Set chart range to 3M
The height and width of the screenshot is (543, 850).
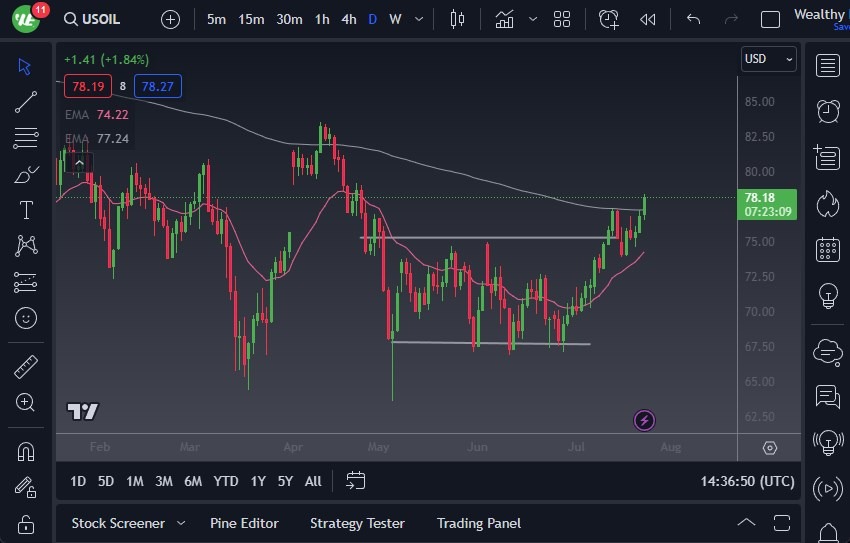coord(164,481)
